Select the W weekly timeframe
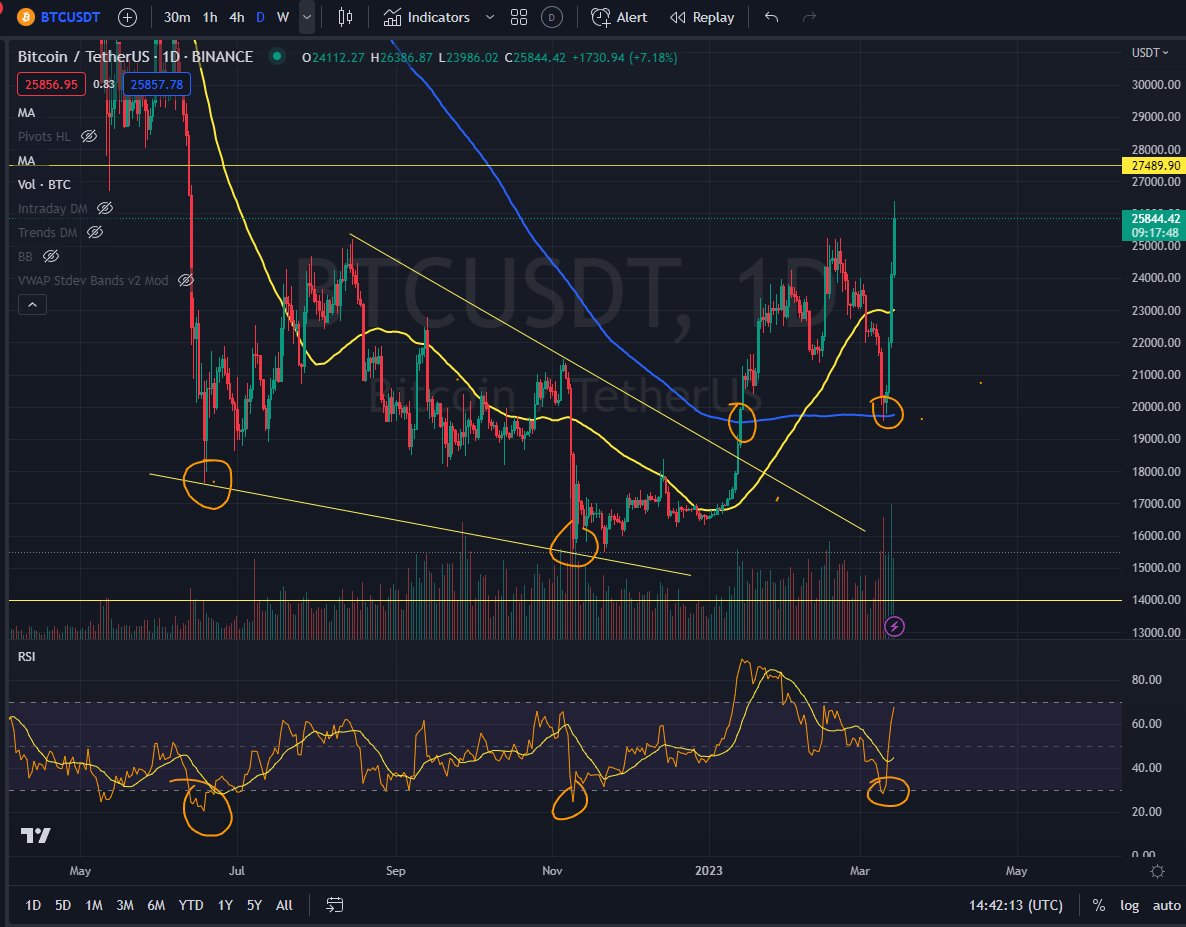This screenshot has height=927, width=1186. [x=283, y=17]
